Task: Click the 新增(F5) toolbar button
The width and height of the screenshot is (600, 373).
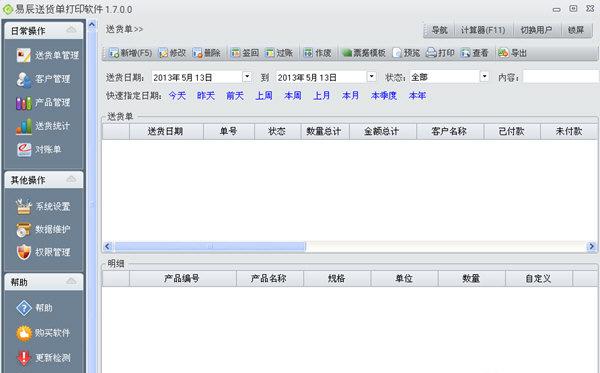Action: click(130, 53)
